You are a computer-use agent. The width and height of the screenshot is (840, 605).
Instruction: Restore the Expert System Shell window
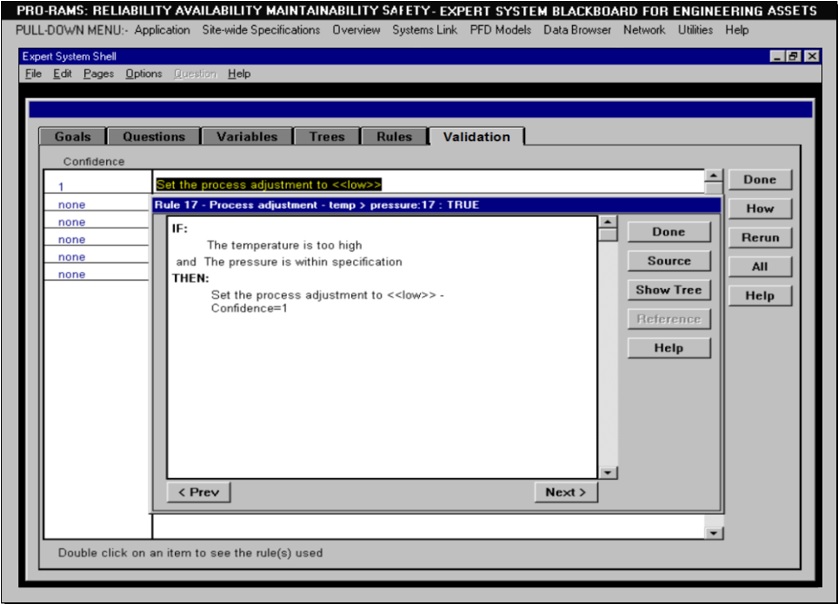793,56
